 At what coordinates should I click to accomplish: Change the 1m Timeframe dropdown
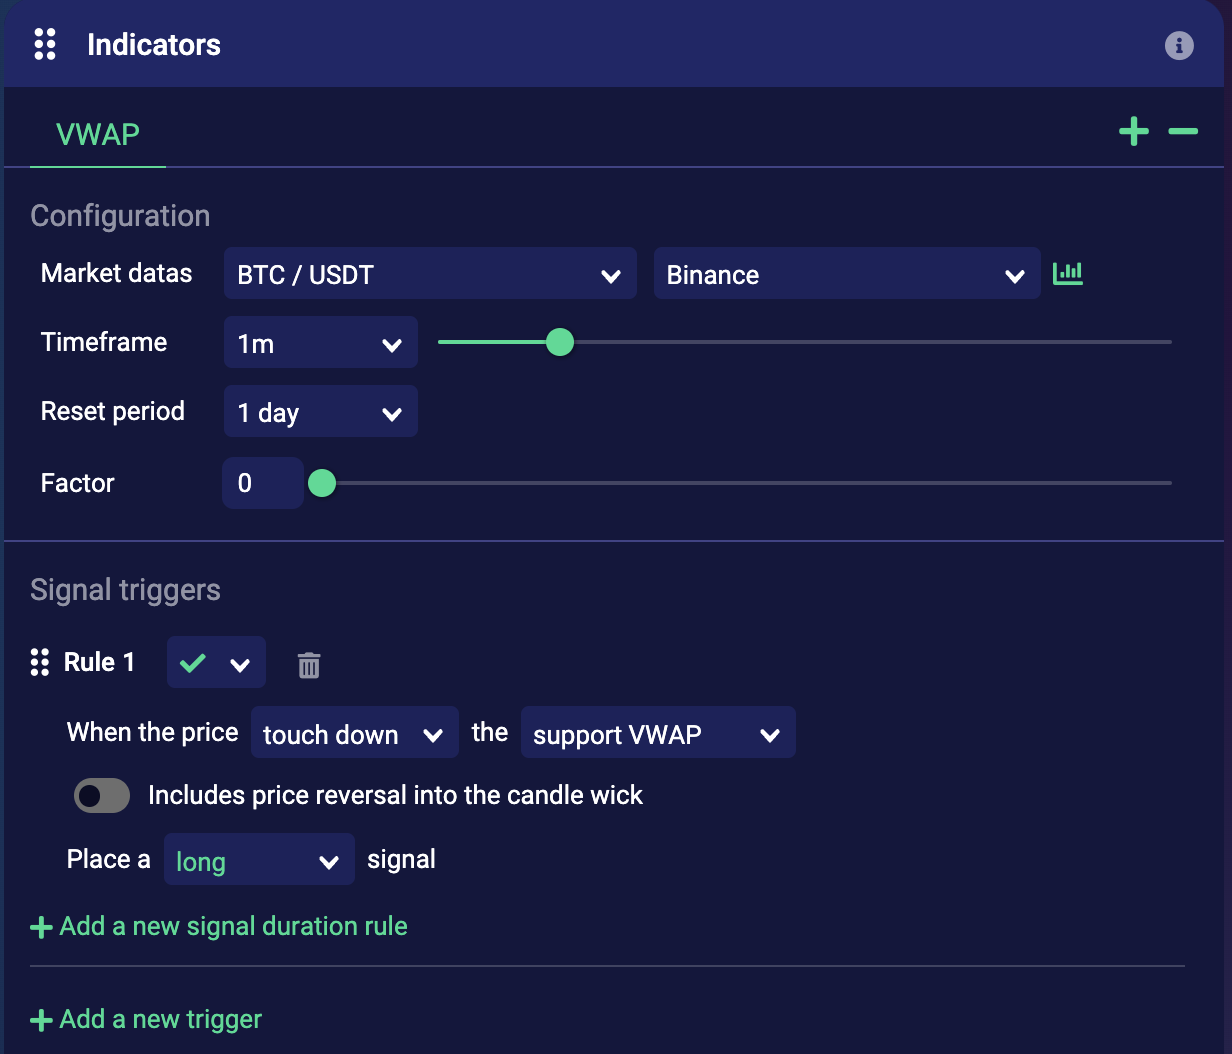pyautogui.click(x=320, y=343)
